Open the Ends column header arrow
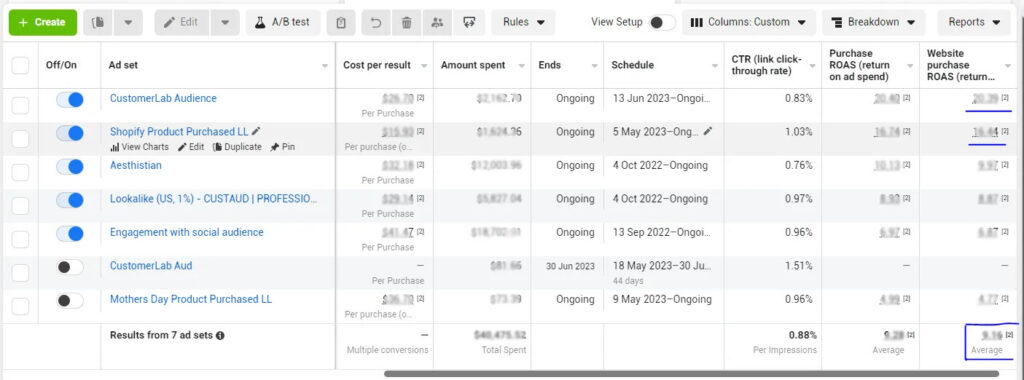1024x380 pixels. (594, 66)
